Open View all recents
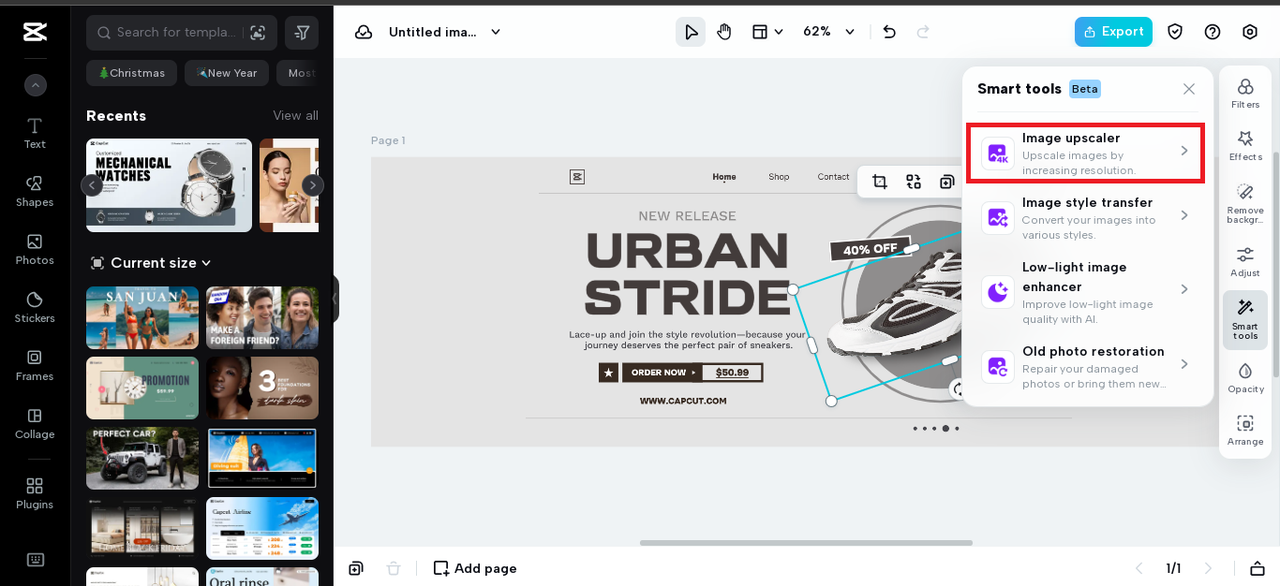 click(x=296, y=116)
